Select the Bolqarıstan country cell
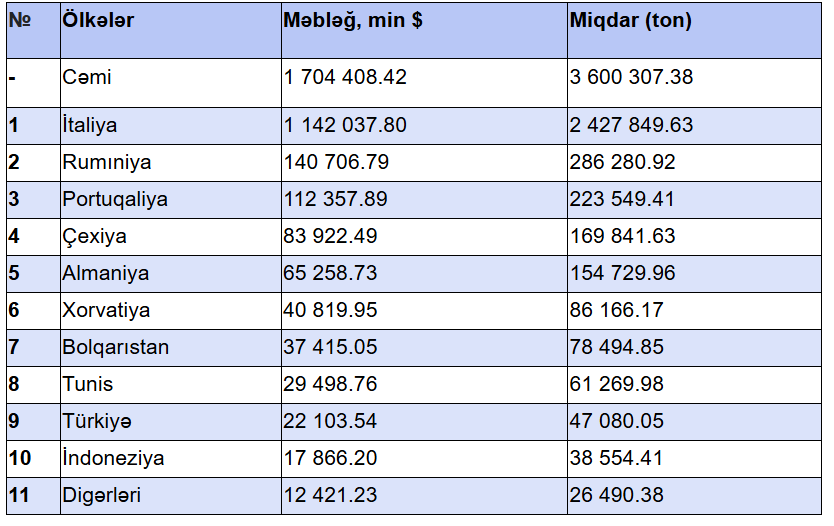This screenshot has width=834, height=526. (x=115, y=347)
